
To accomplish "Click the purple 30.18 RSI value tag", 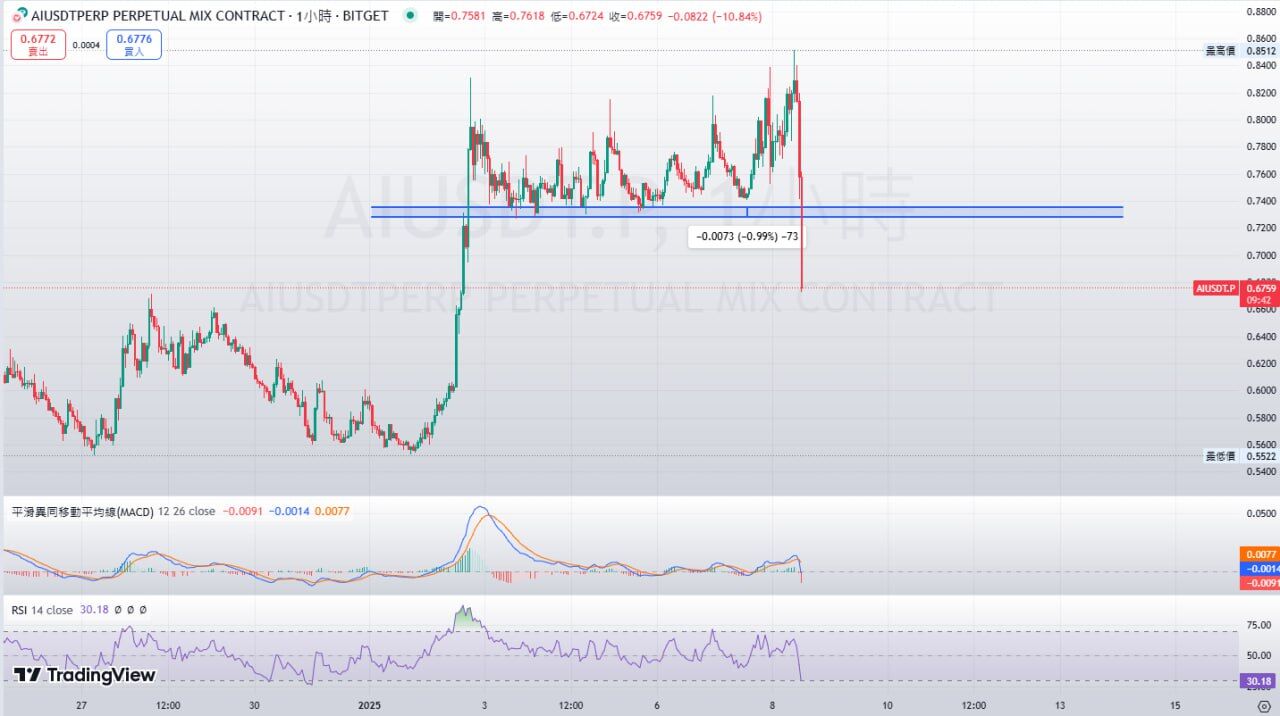I will point(1259,681).
